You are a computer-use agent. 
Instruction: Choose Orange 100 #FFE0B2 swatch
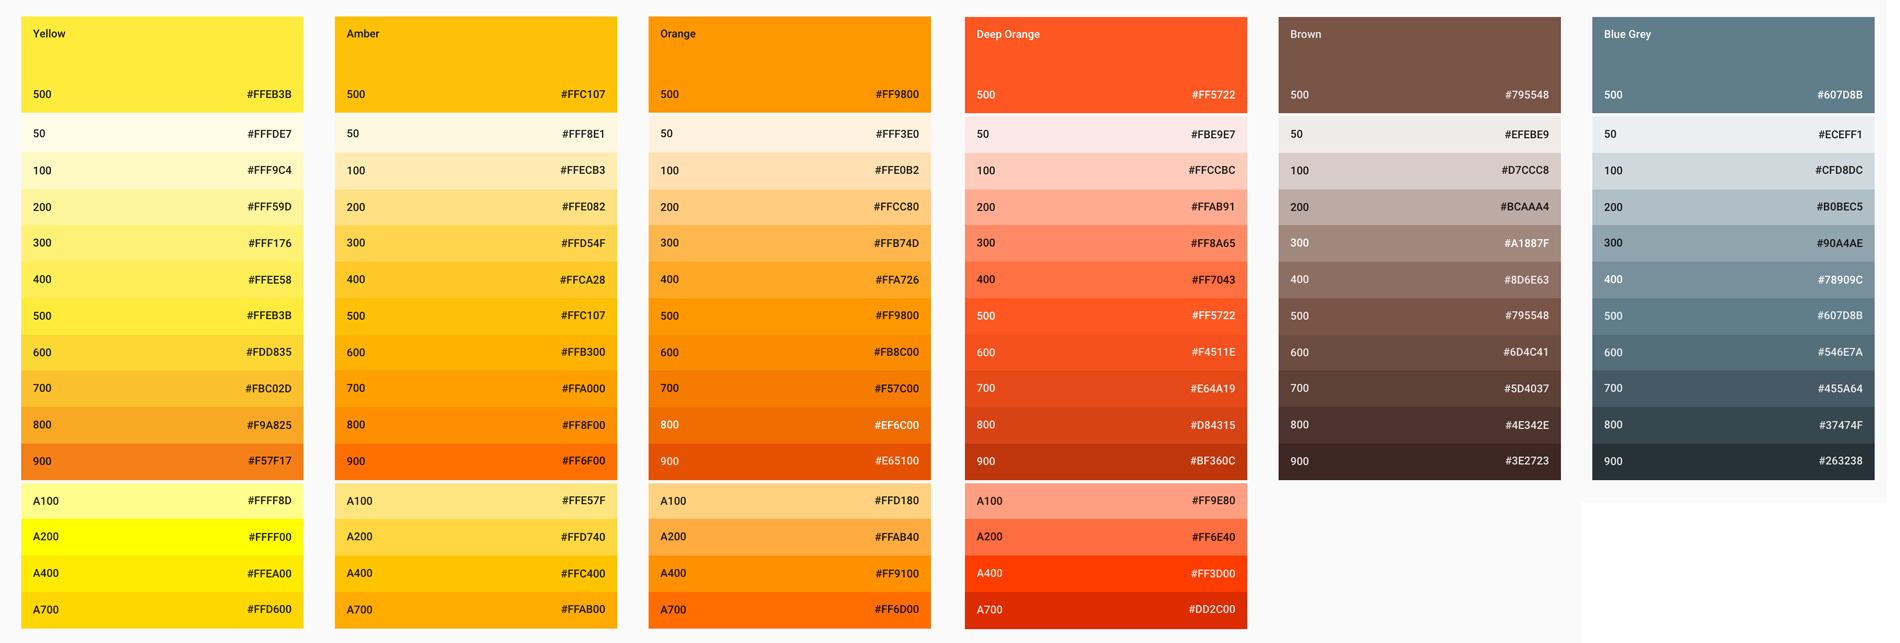pyautogui.click(x=789, y=170)
